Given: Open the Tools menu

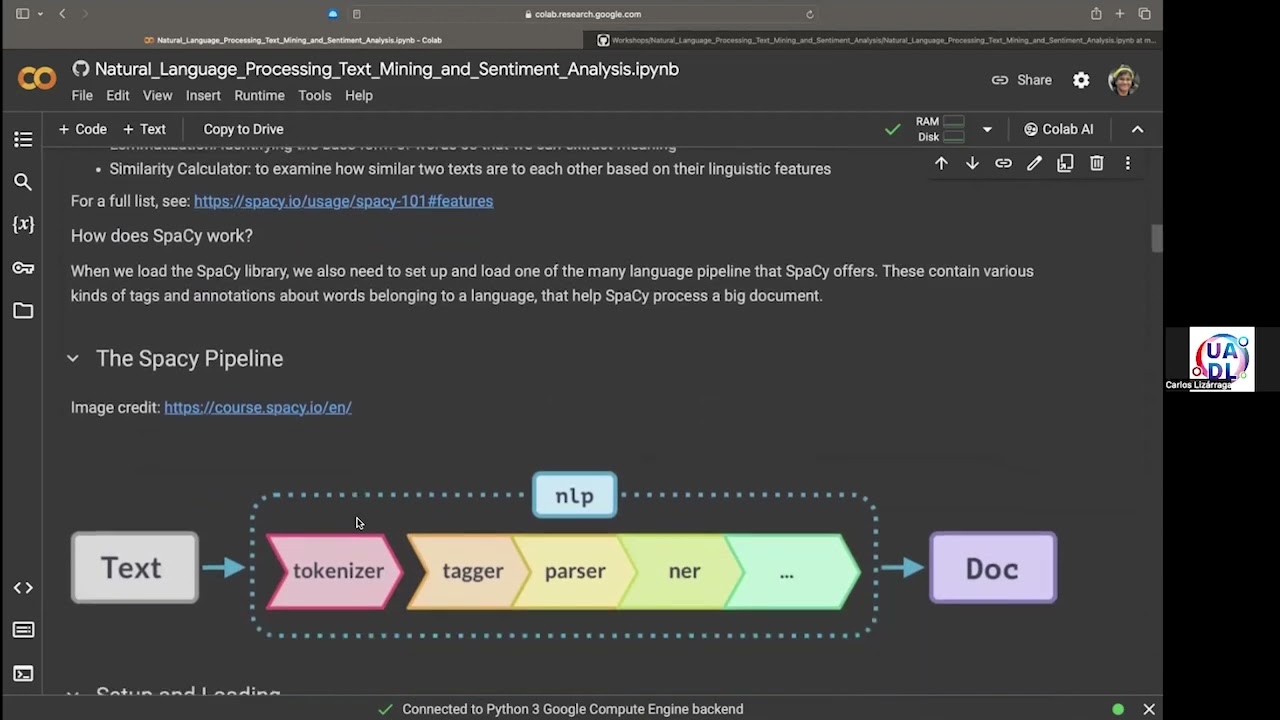Looking at the screenshot, I should (x=314, y=96).
